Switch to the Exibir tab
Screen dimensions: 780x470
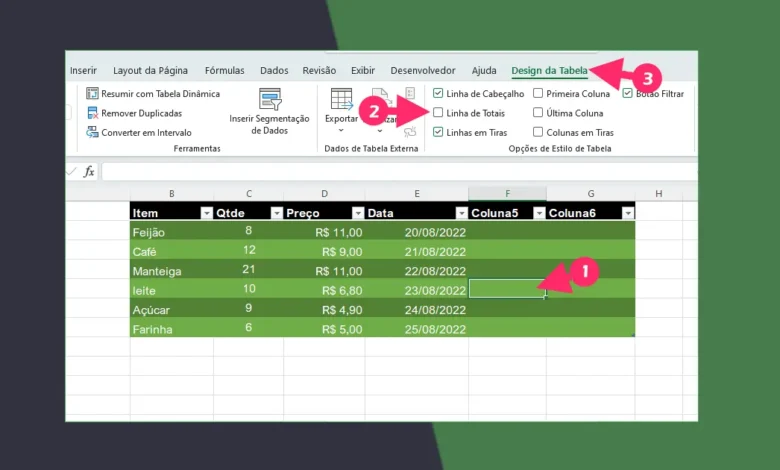coord(363,71)
